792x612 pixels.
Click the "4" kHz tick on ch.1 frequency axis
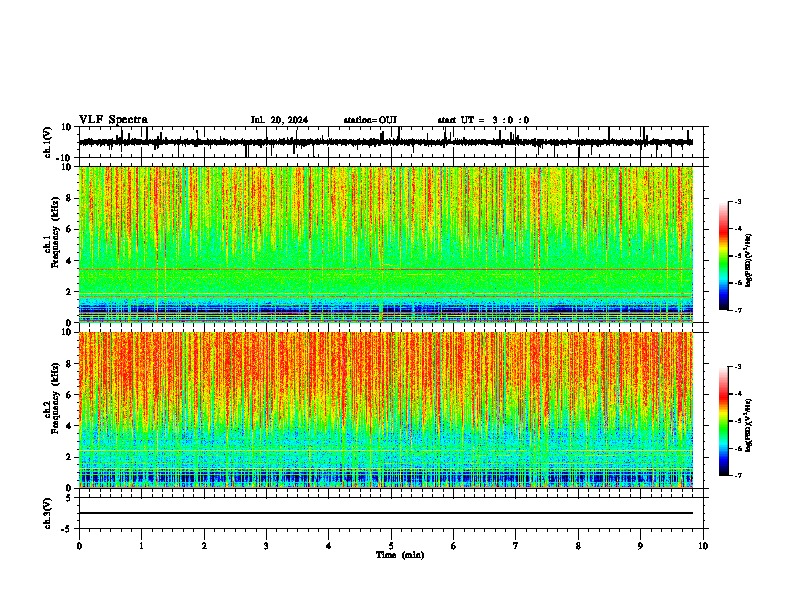(69, 261)
